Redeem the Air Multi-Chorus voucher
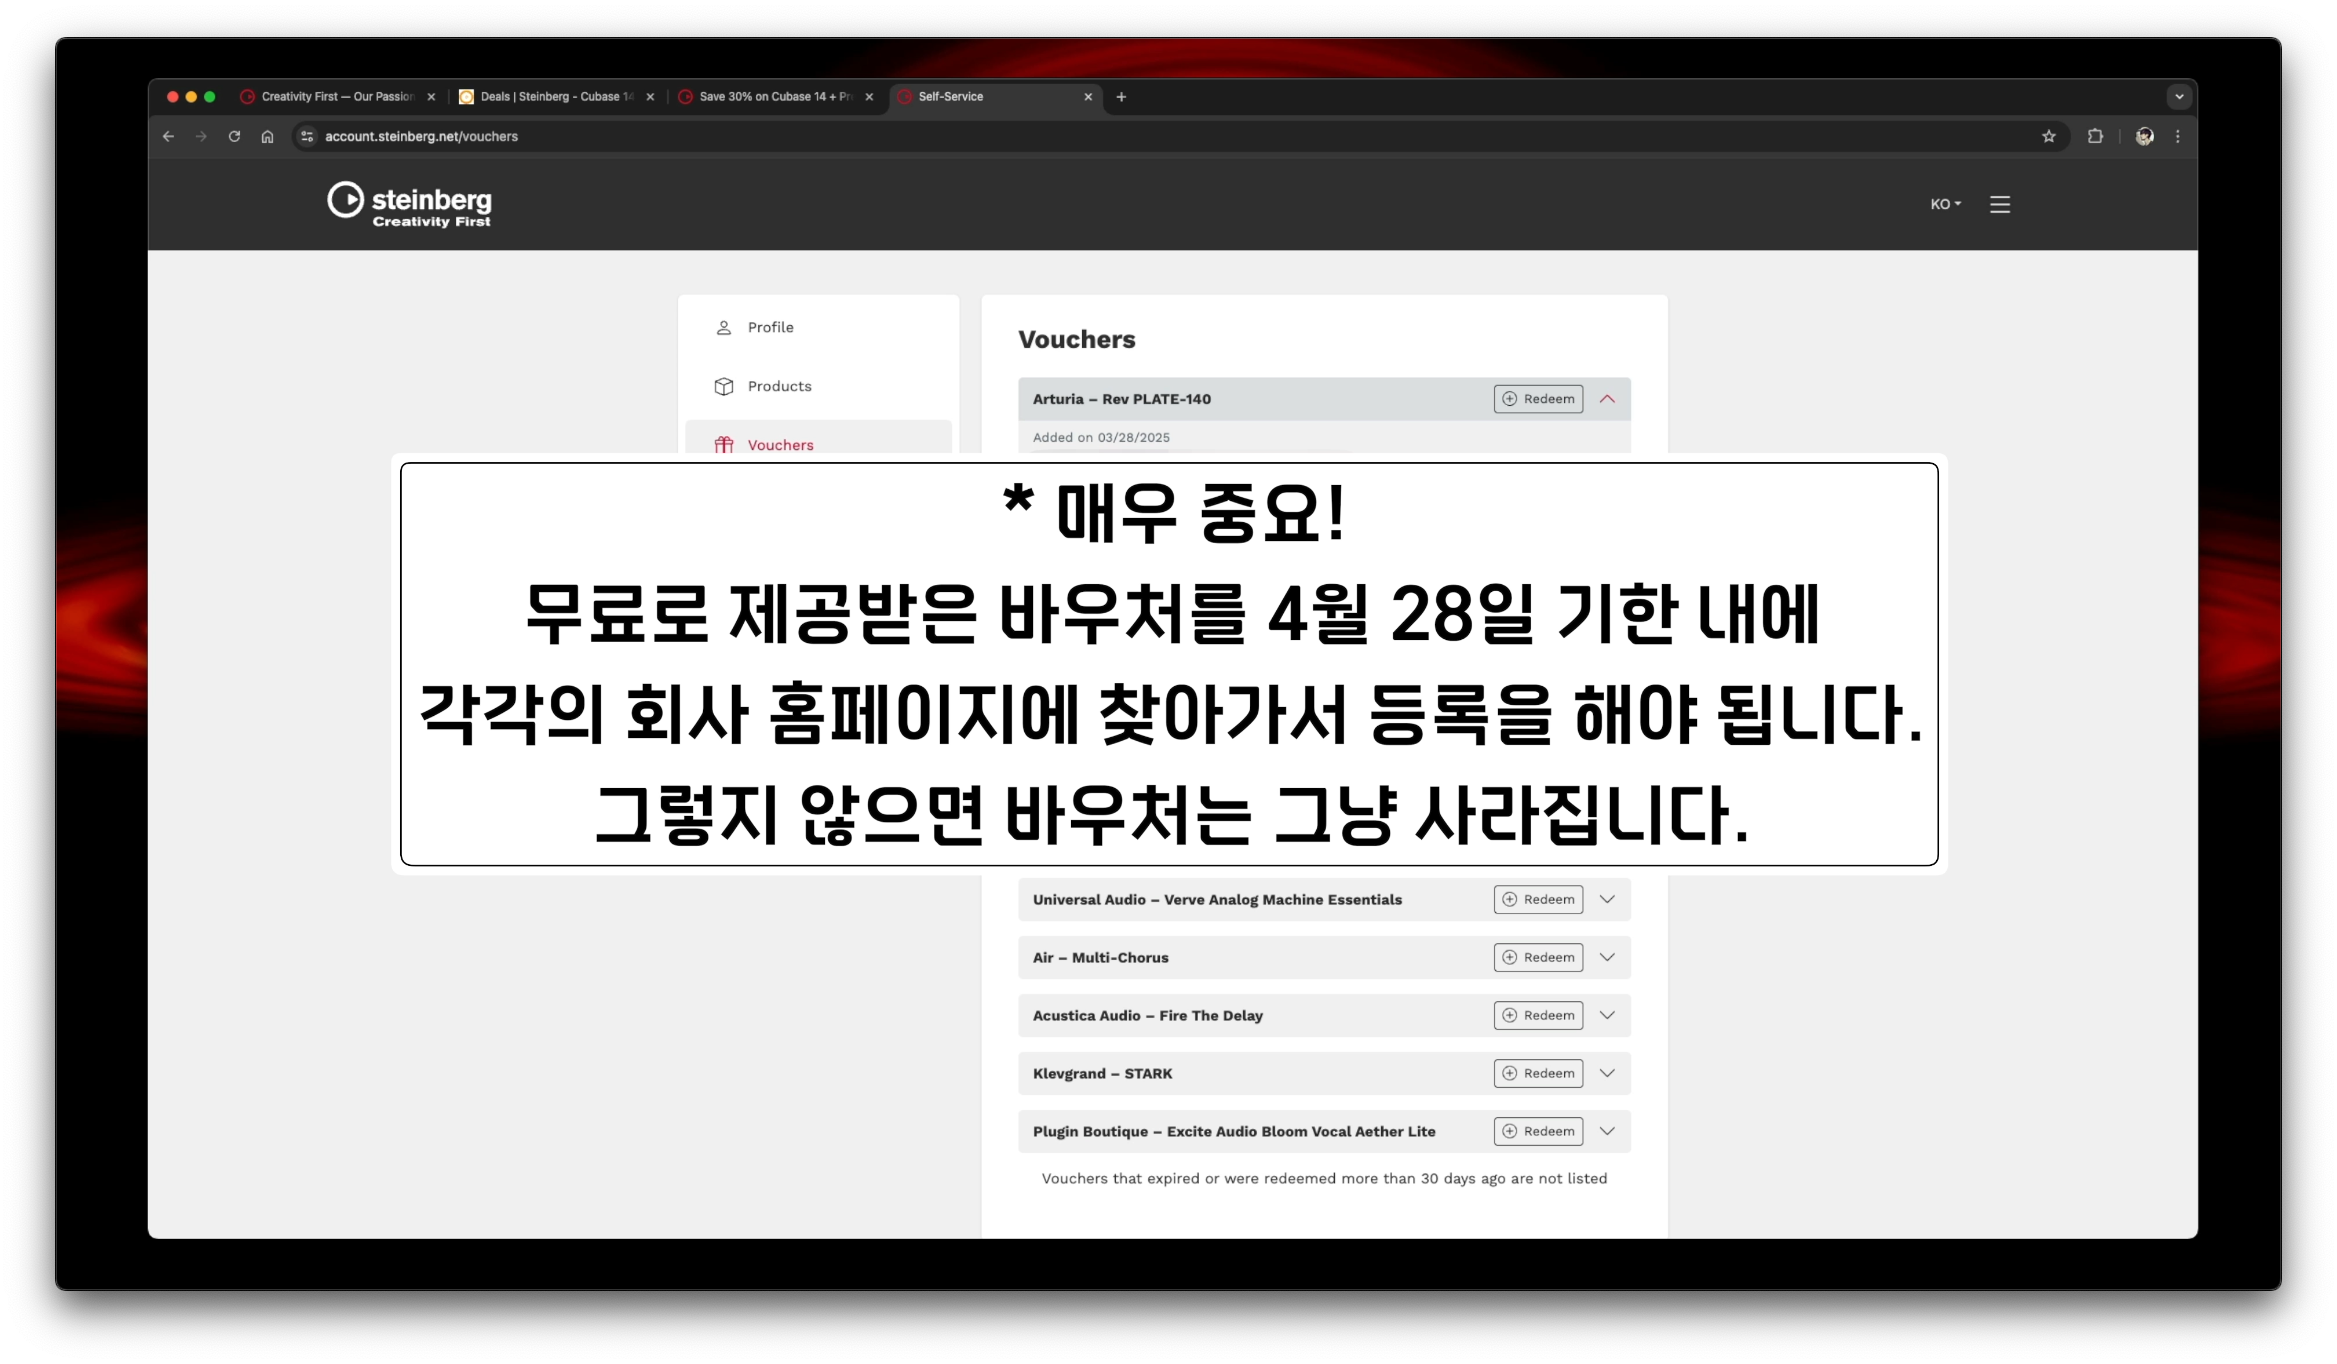The image size is (2337, 1364). click(x=1538, y=958)
